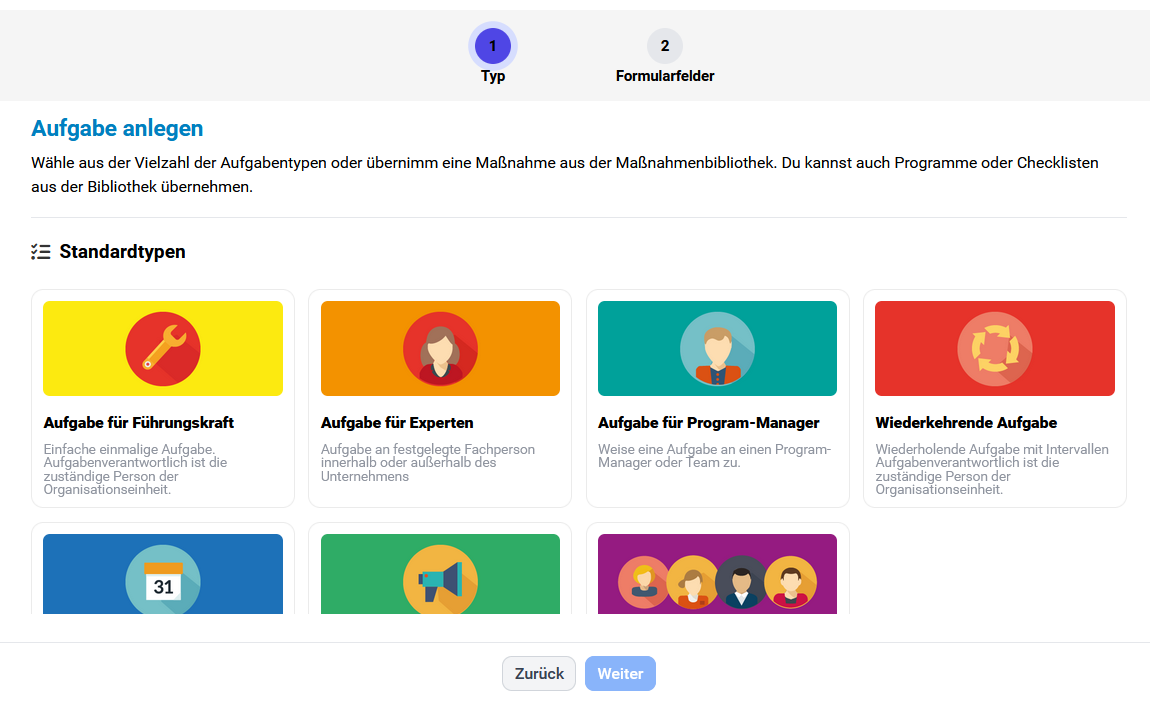Click the recurring arrows icon on red card

click(x=994, y=348)
